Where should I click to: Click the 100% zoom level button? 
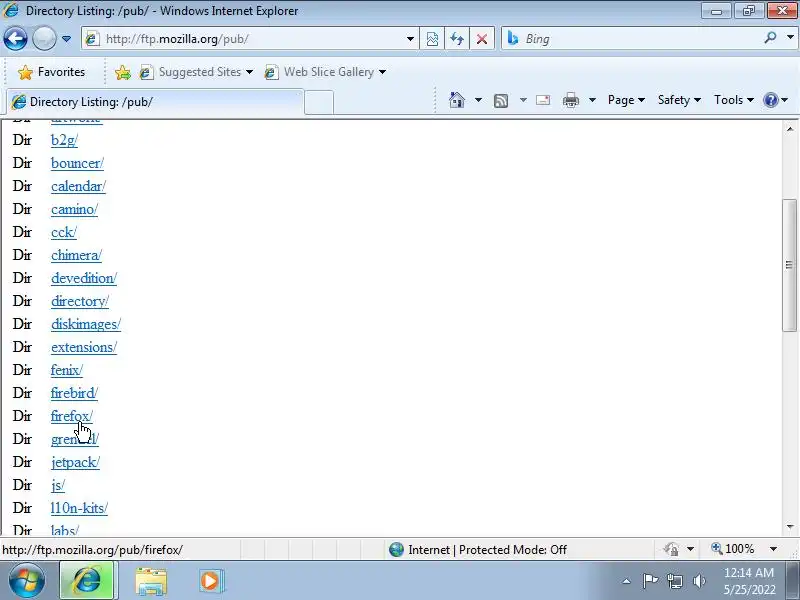tap(733, 549)
